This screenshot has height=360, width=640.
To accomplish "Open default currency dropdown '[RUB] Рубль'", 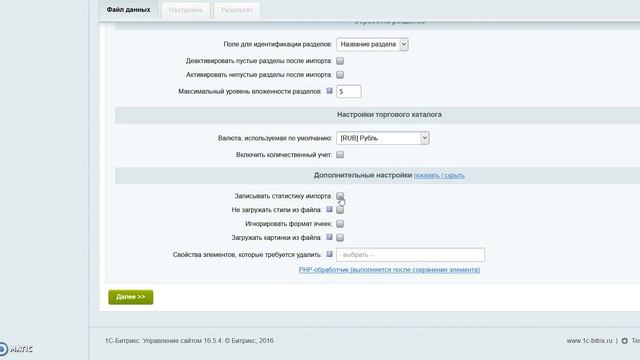I will [x=383, y=138].
